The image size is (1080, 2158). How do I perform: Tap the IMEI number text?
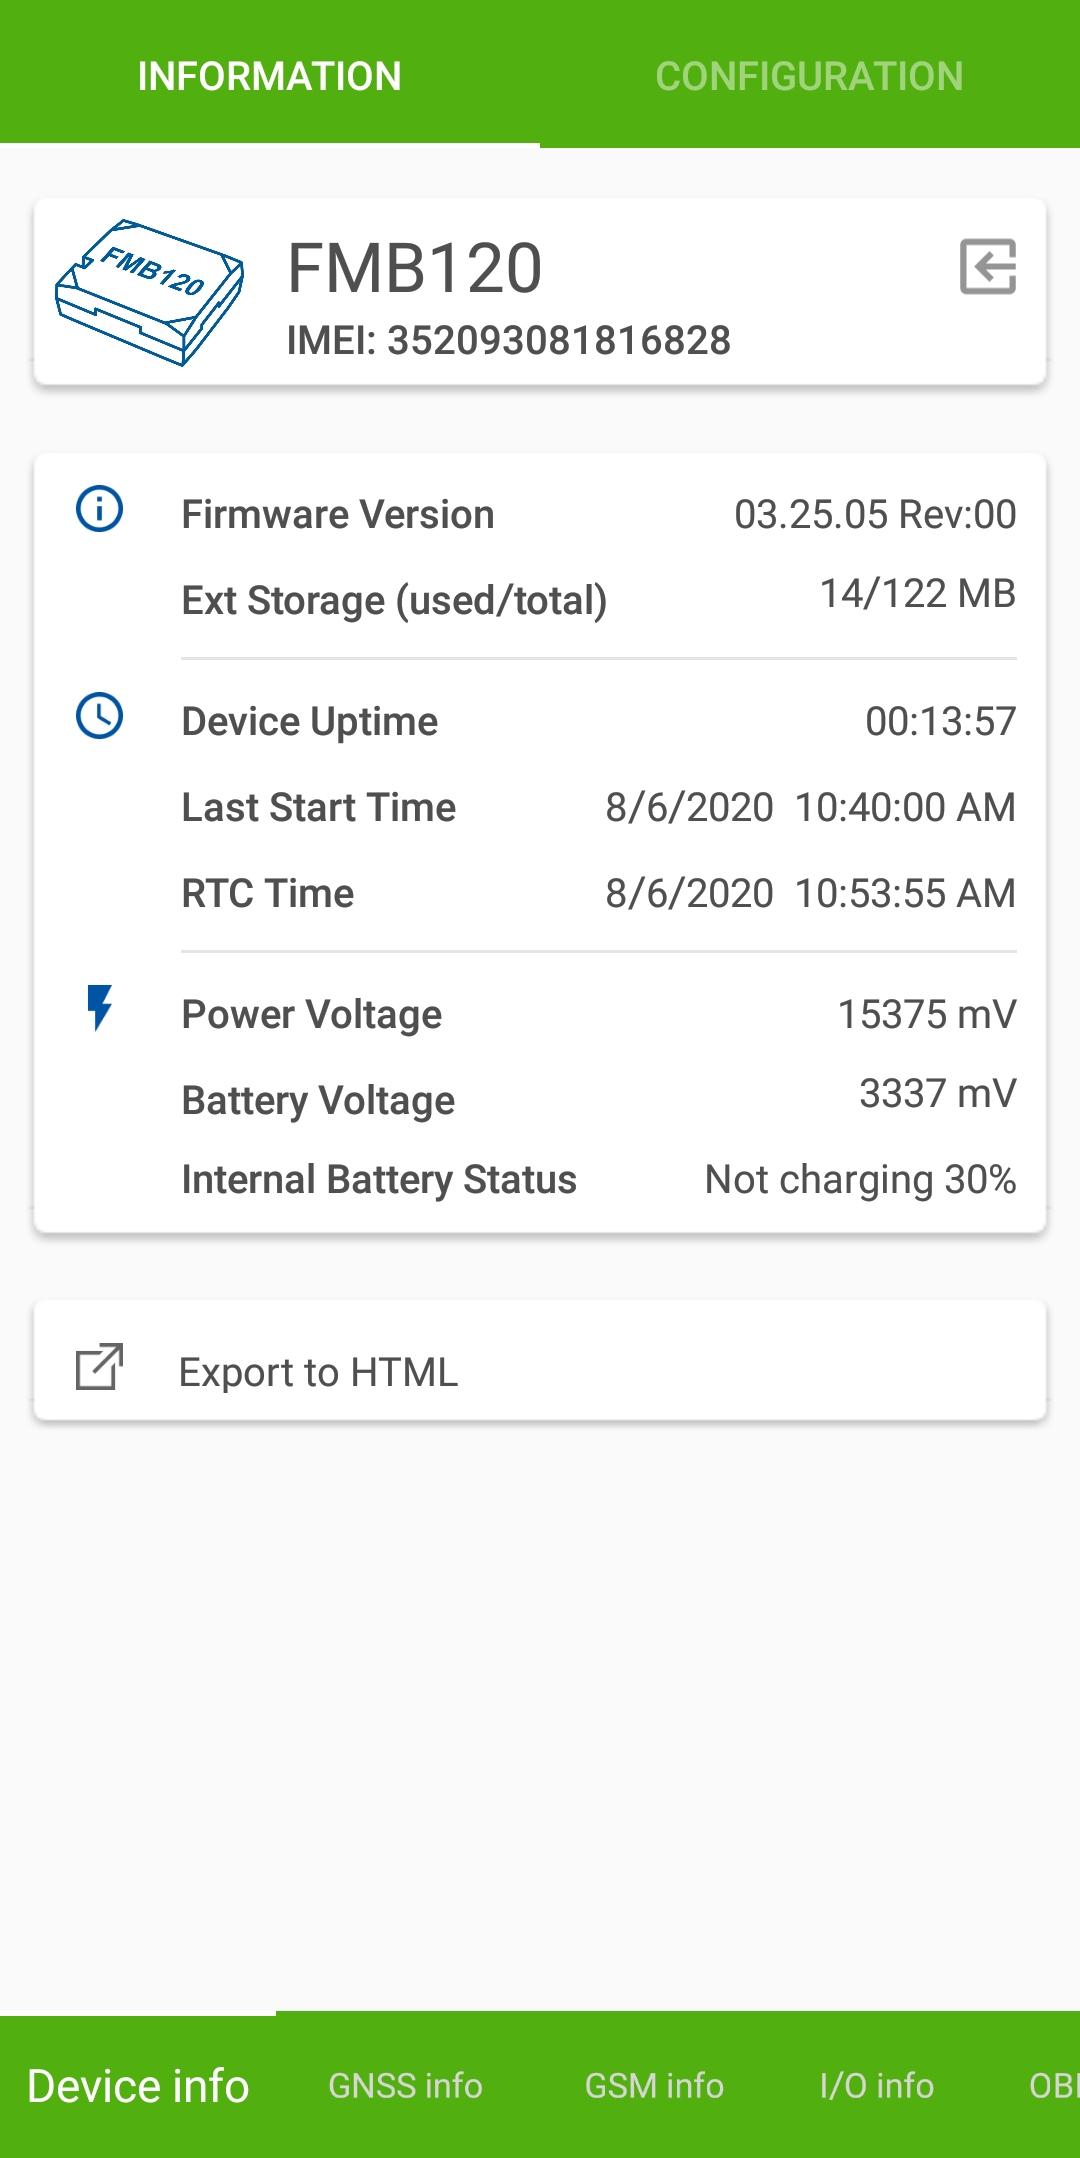[509, 341]
